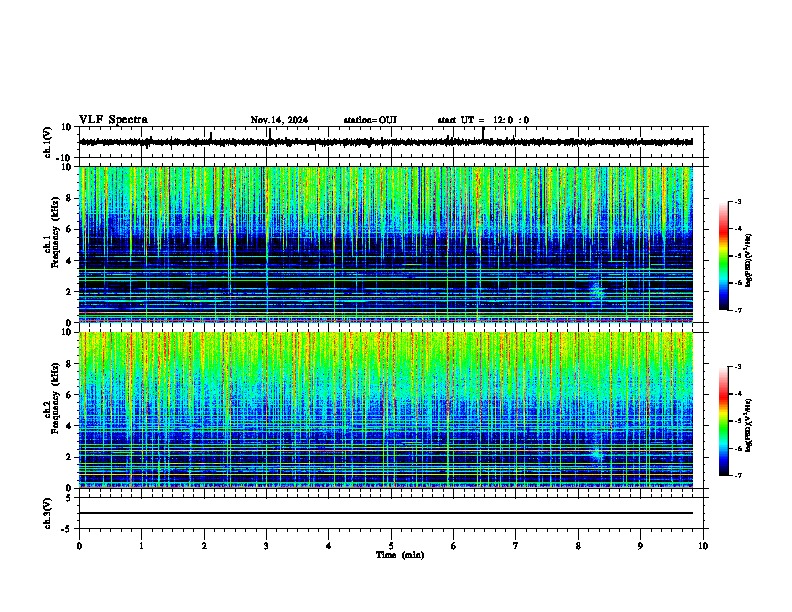
Task: Click tick label "1" on the Time axis
Action: click(x=142, y=546)
